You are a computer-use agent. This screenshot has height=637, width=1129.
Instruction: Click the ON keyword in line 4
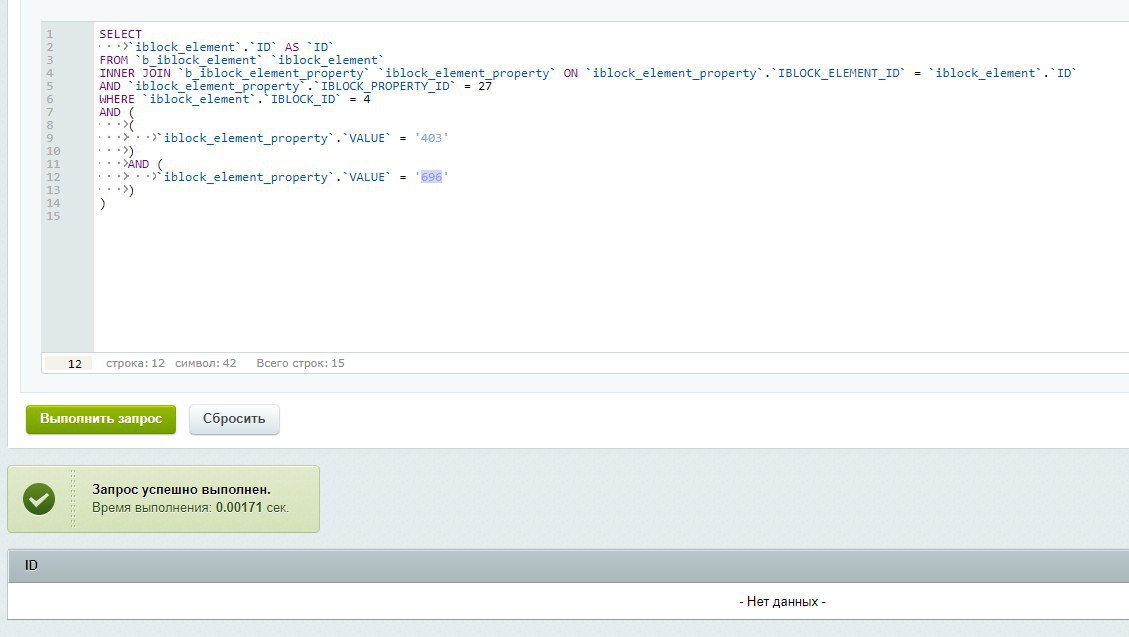[570, 73]
